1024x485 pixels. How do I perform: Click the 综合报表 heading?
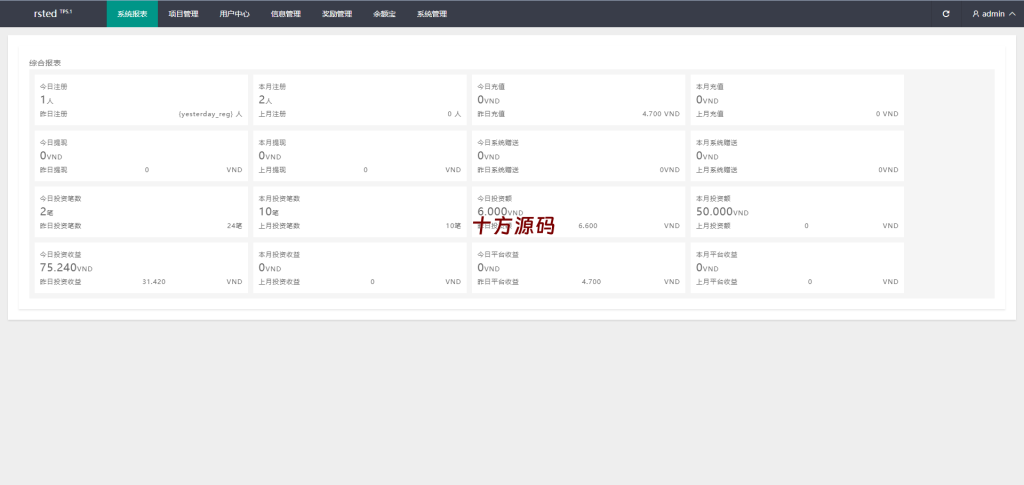(x=45, y=63)
